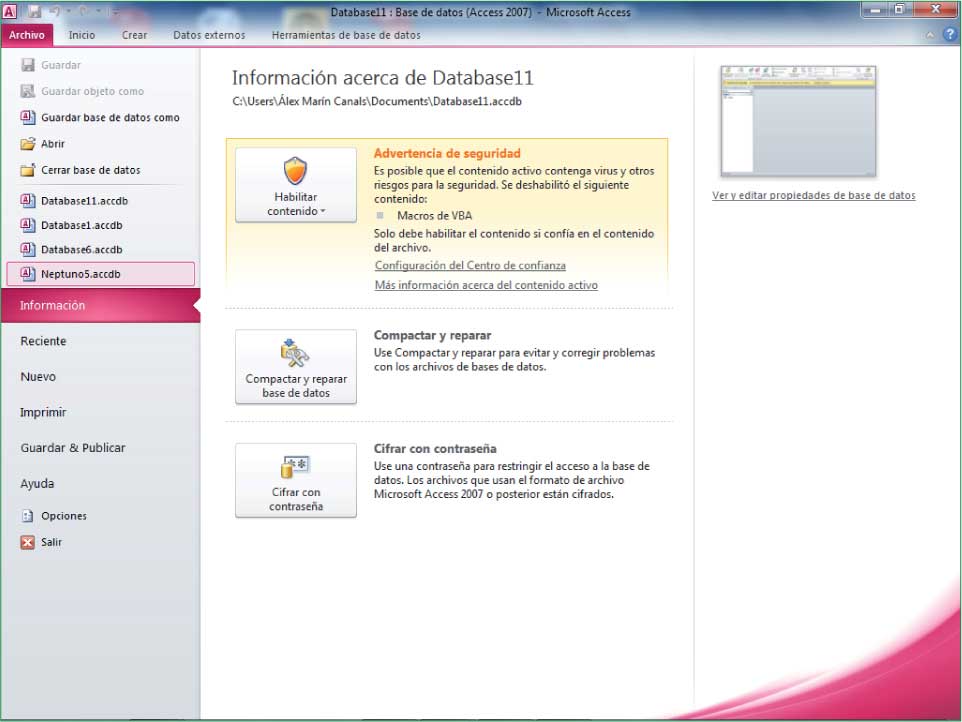Click the Macros de VBA entry

click(x=434, y=216)
